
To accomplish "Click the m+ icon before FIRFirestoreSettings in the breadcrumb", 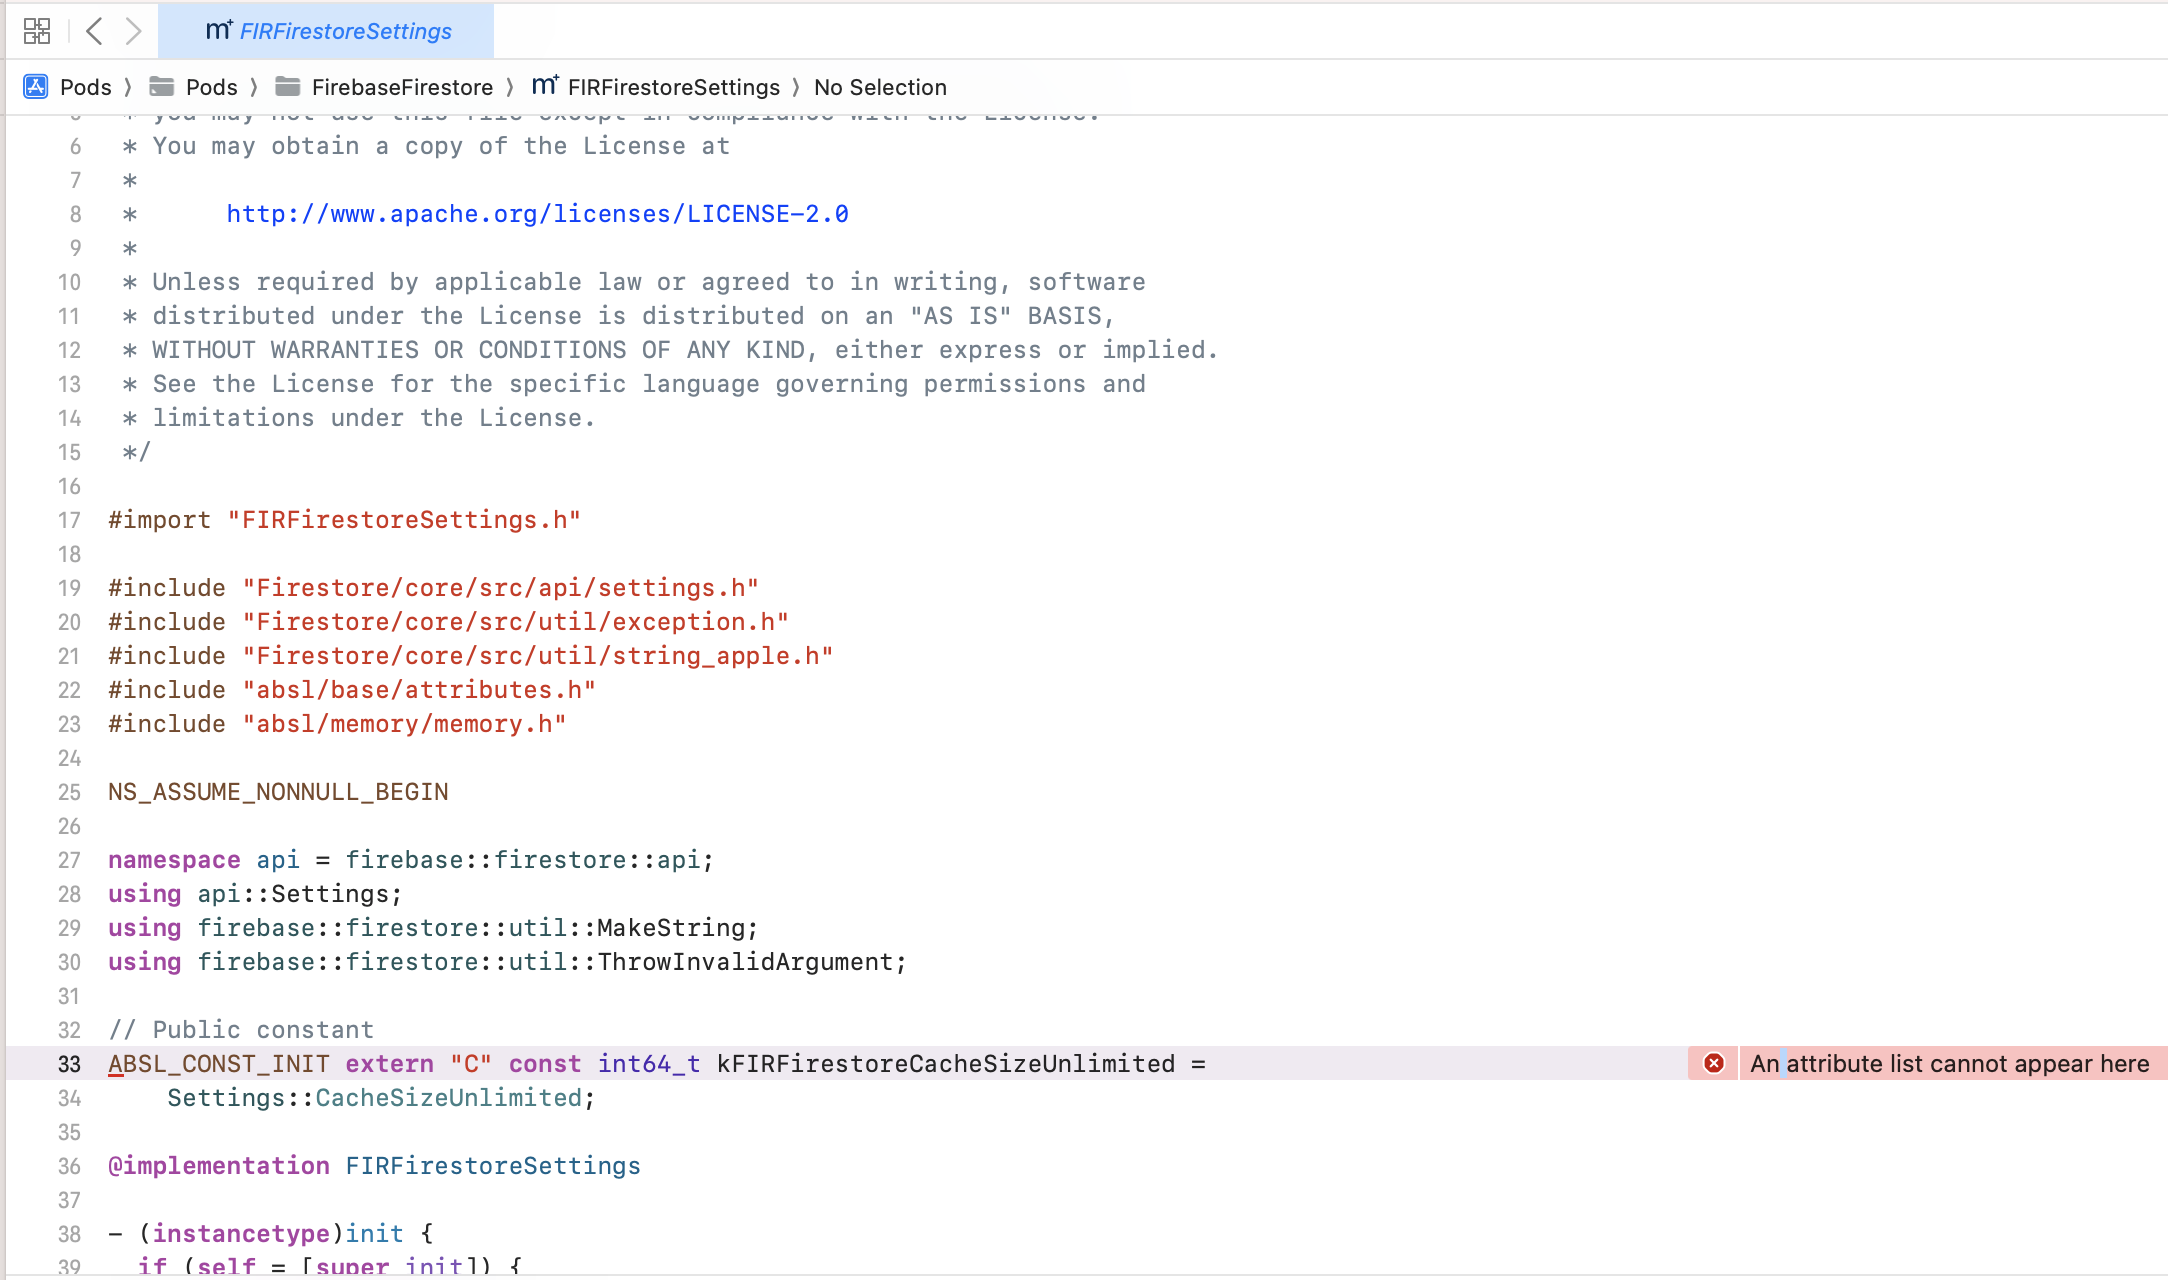I will pos(543,86).
